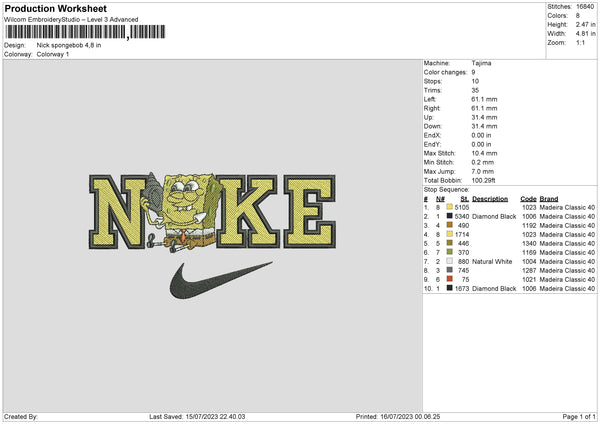Click the 'Wilcom EmbroideryStudio – Level 3 Advanced' subtitle
Image resolution: width=600 pixels, height=424 pixels.
[71, 20]
